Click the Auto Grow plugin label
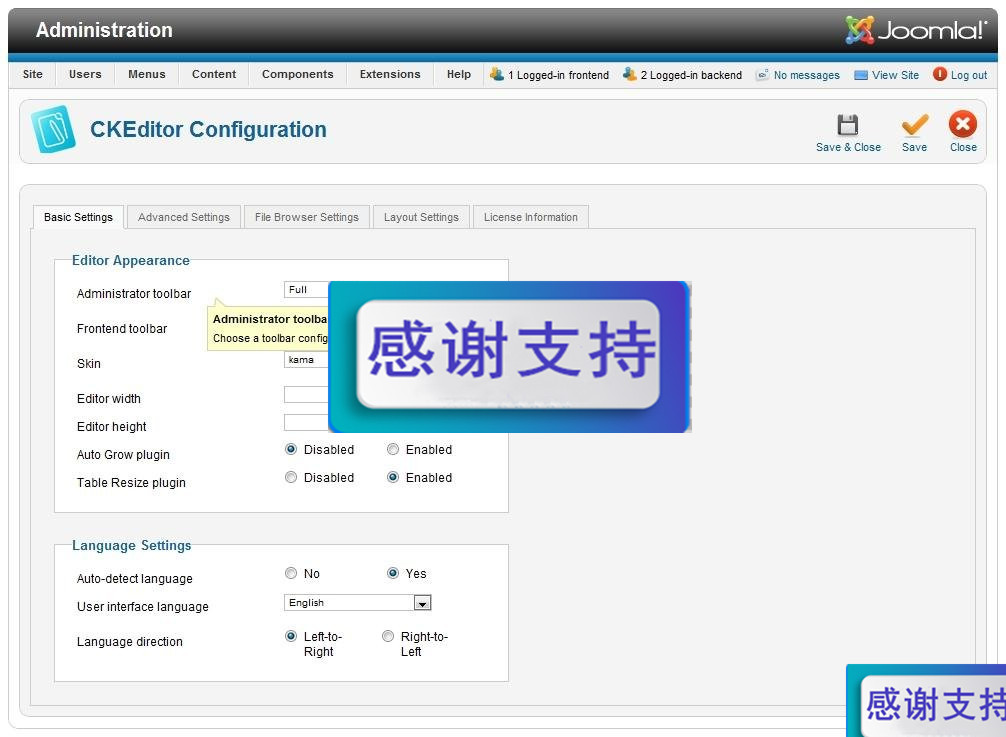Image resolution: width=1006 pixels, height=737 pixels. tap(123, 455)
